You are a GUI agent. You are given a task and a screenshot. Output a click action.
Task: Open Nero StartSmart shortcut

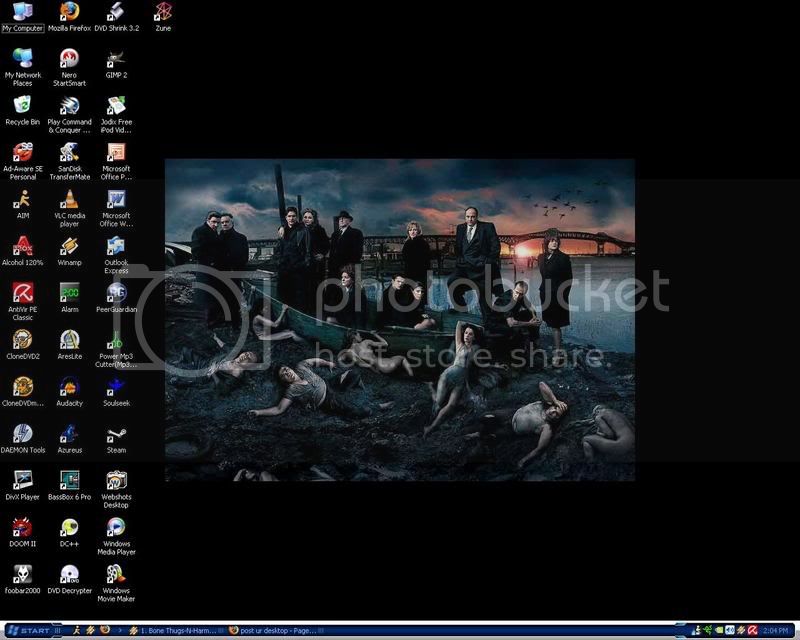pos(69,67)
